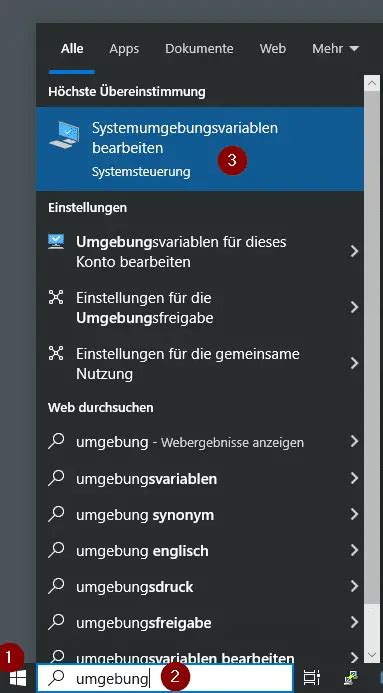383x693 pixels.
Task: Click the scrollbar down arrow in the results
Action: click(372, 655)
